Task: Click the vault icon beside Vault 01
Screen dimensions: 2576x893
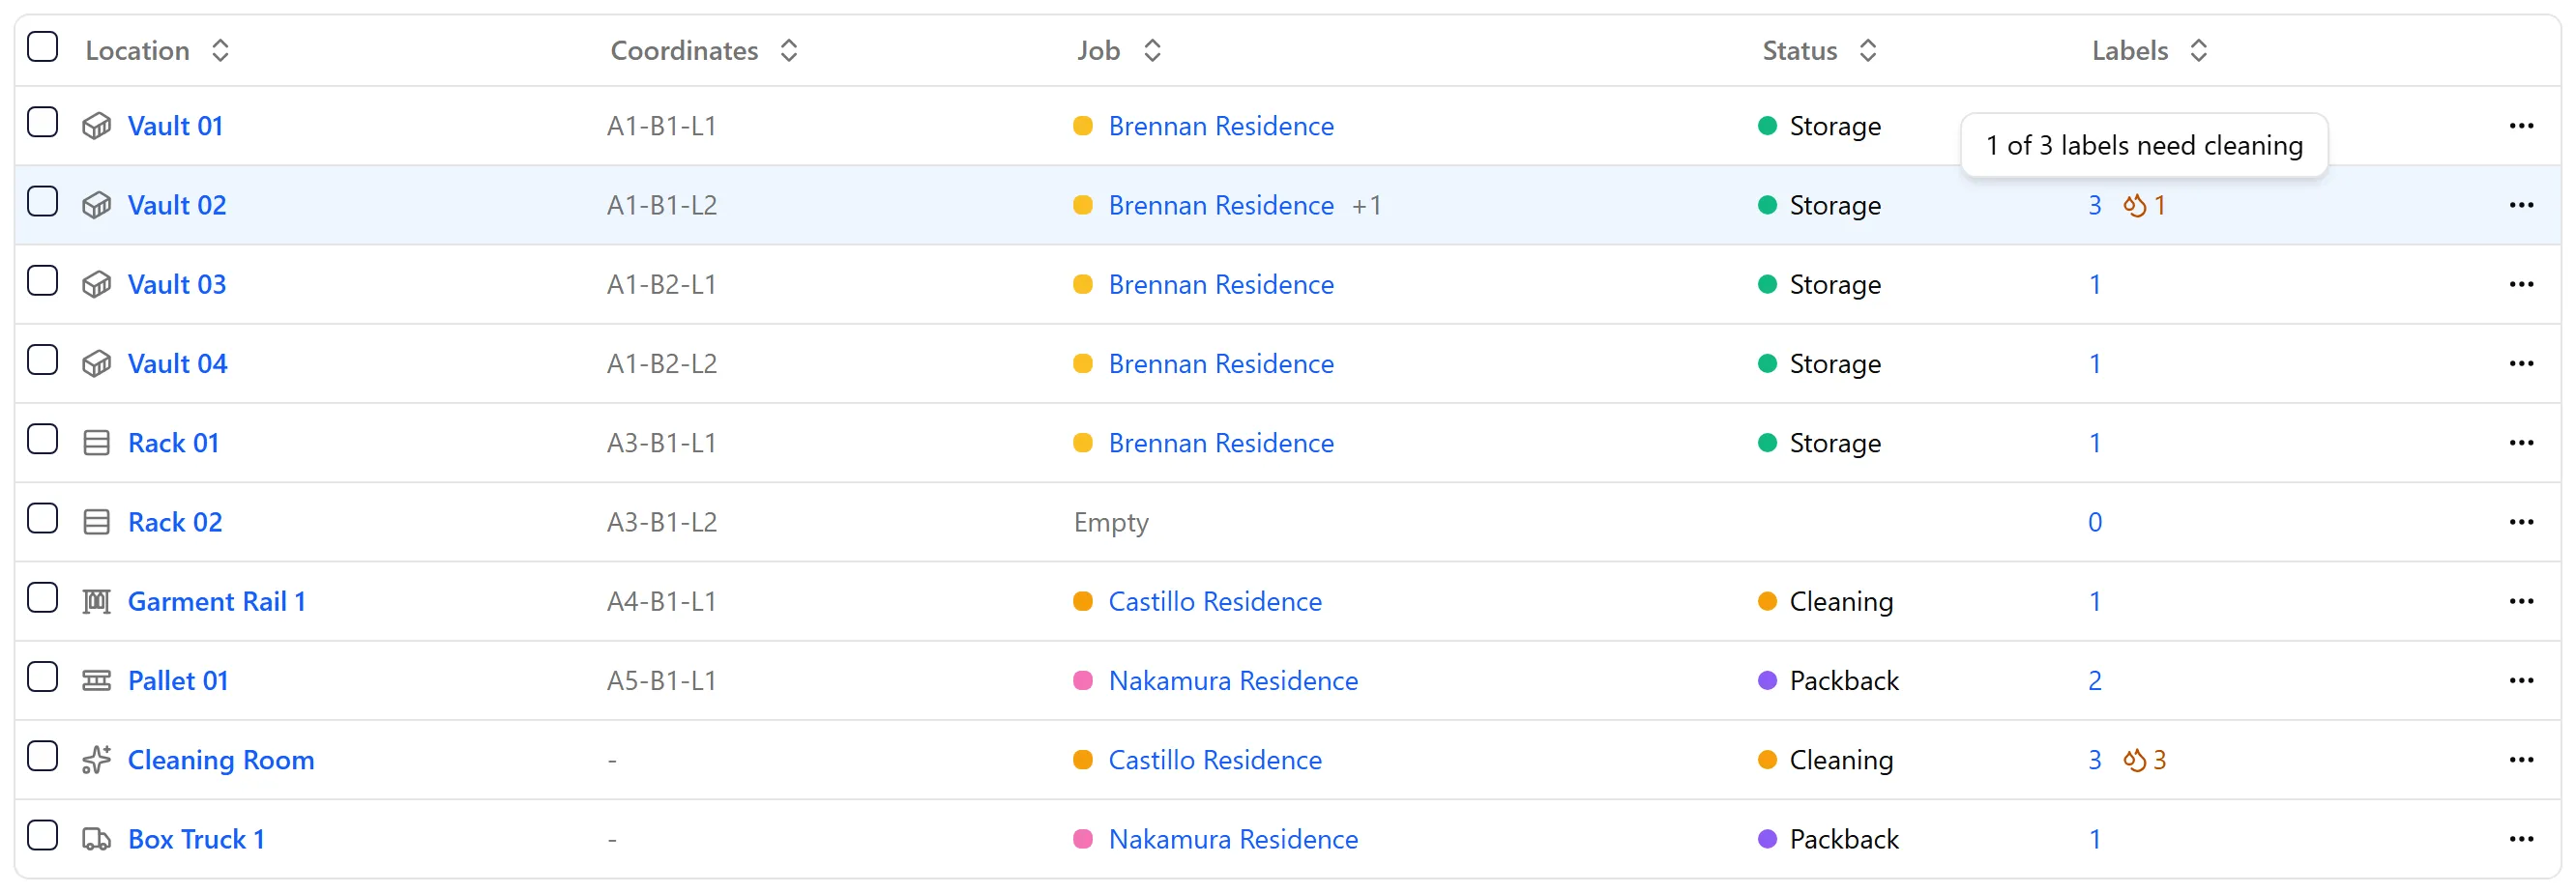Action: 96,126
